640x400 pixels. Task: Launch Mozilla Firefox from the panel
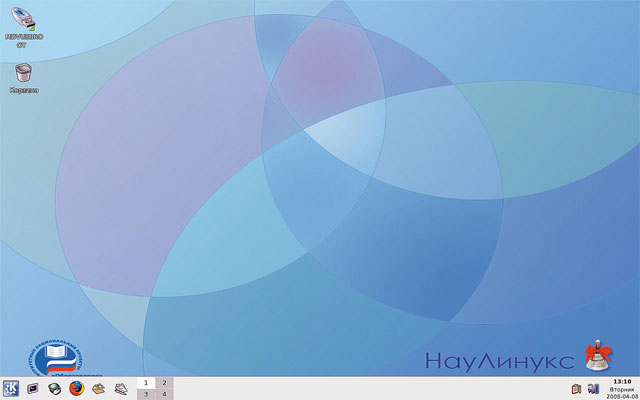[x=76, y=389]
